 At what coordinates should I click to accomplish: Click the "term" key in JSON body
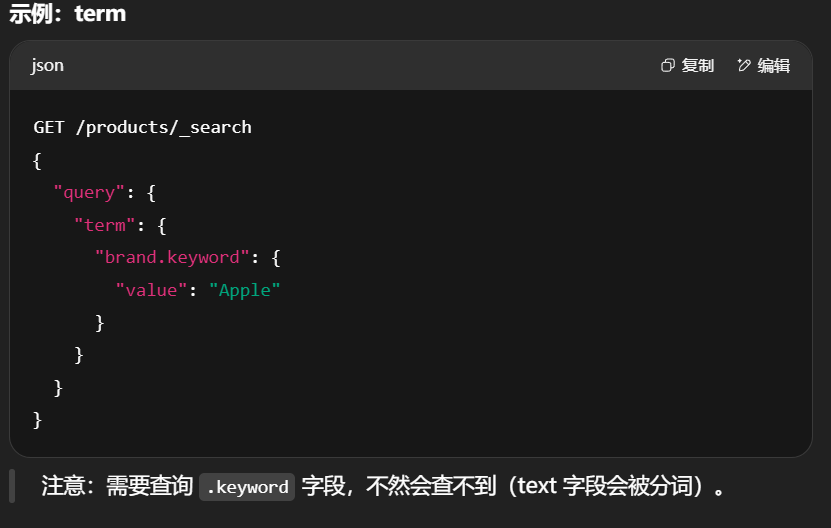coord(104,225)
